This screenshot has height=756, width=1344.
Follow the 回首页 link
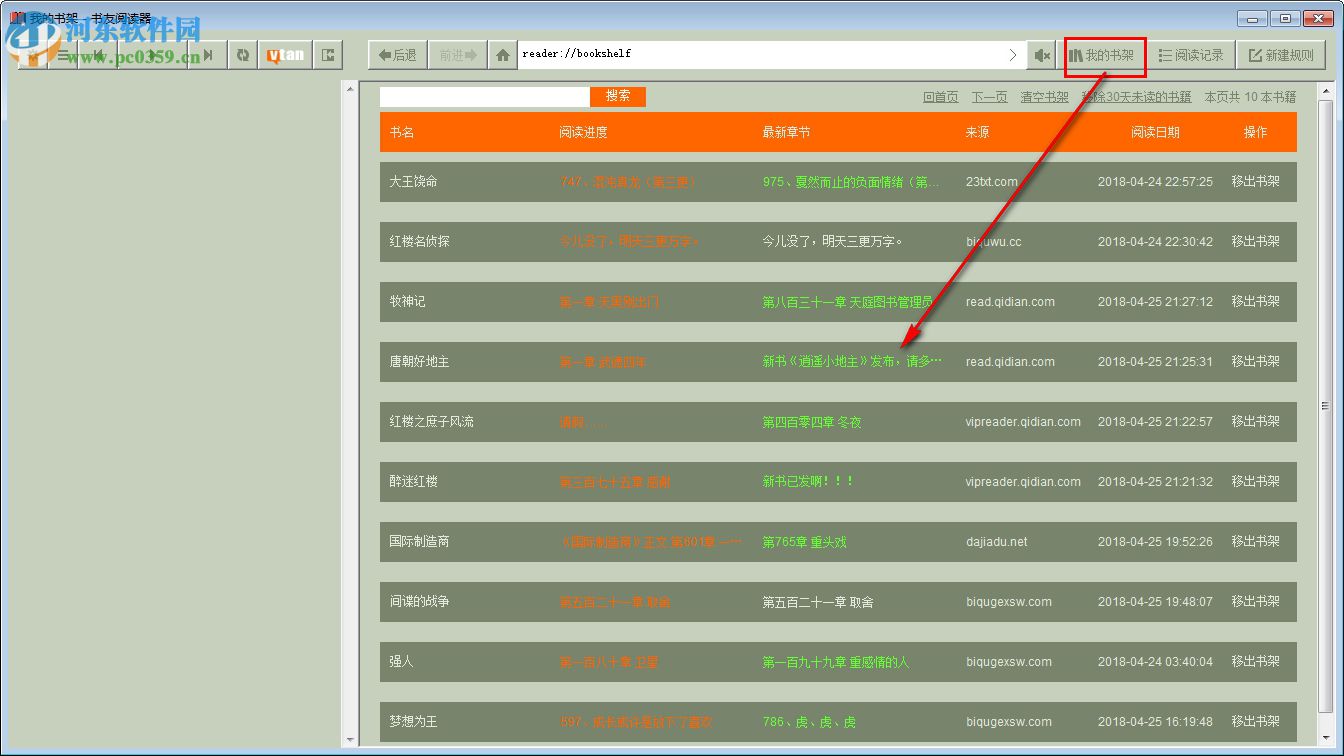[x=940, y=97]
